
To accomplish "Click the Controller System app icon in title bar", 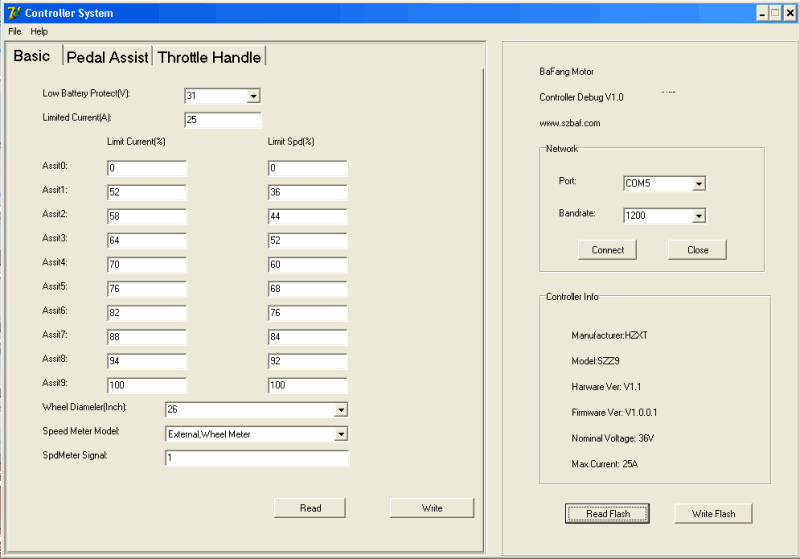I will pyautogui.click(x=14, y=13).
